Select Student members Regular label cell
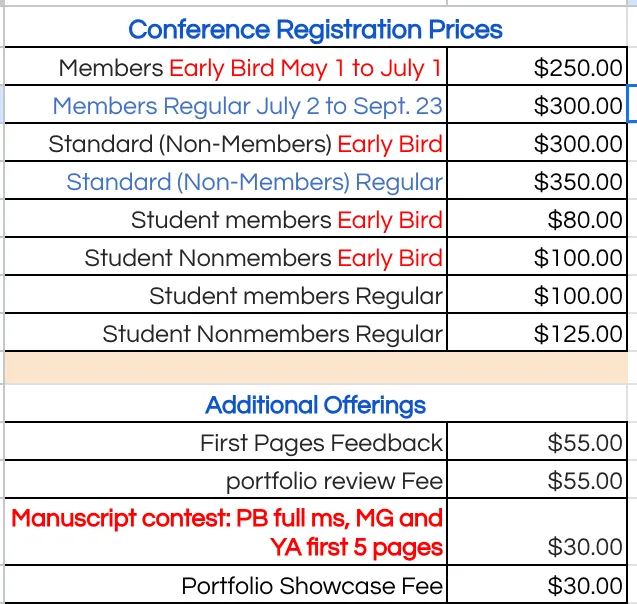This screenshot has height=604, width=637. click(x=295, y=296)
